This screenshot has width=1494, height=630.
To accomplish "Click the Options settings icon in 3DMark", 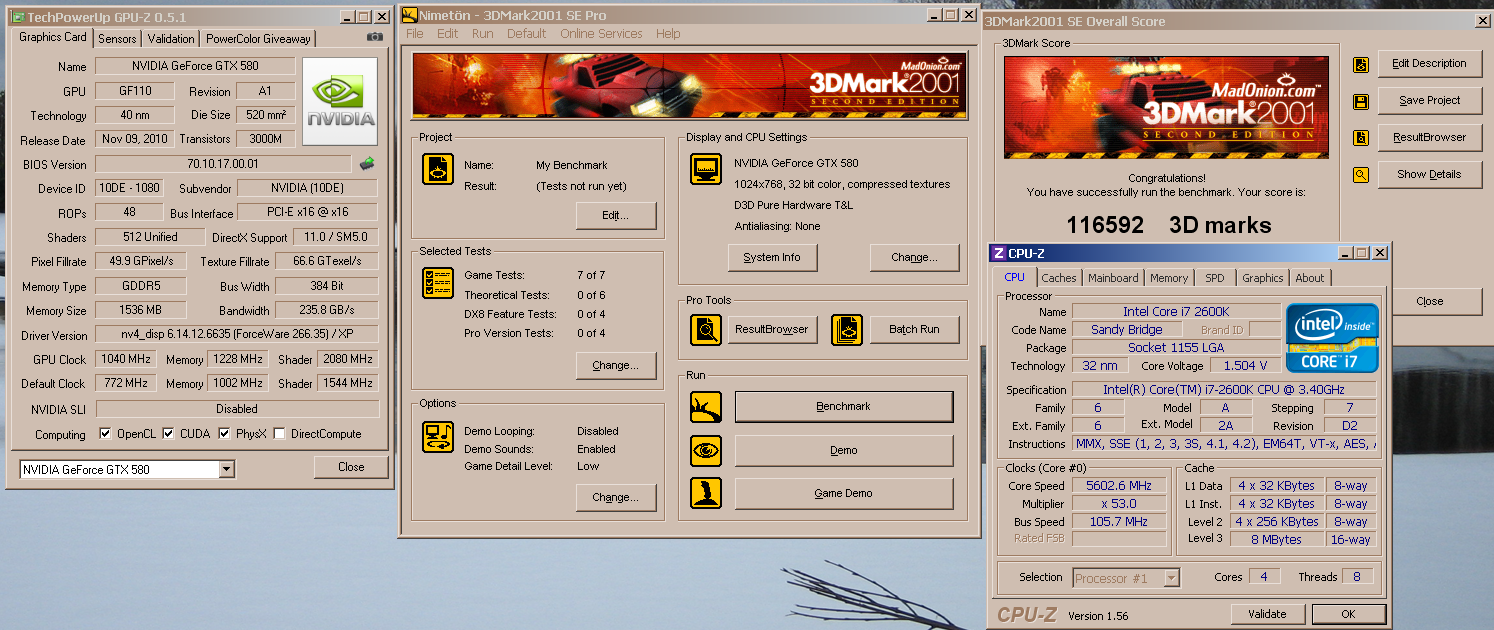I will coord(437,437).
